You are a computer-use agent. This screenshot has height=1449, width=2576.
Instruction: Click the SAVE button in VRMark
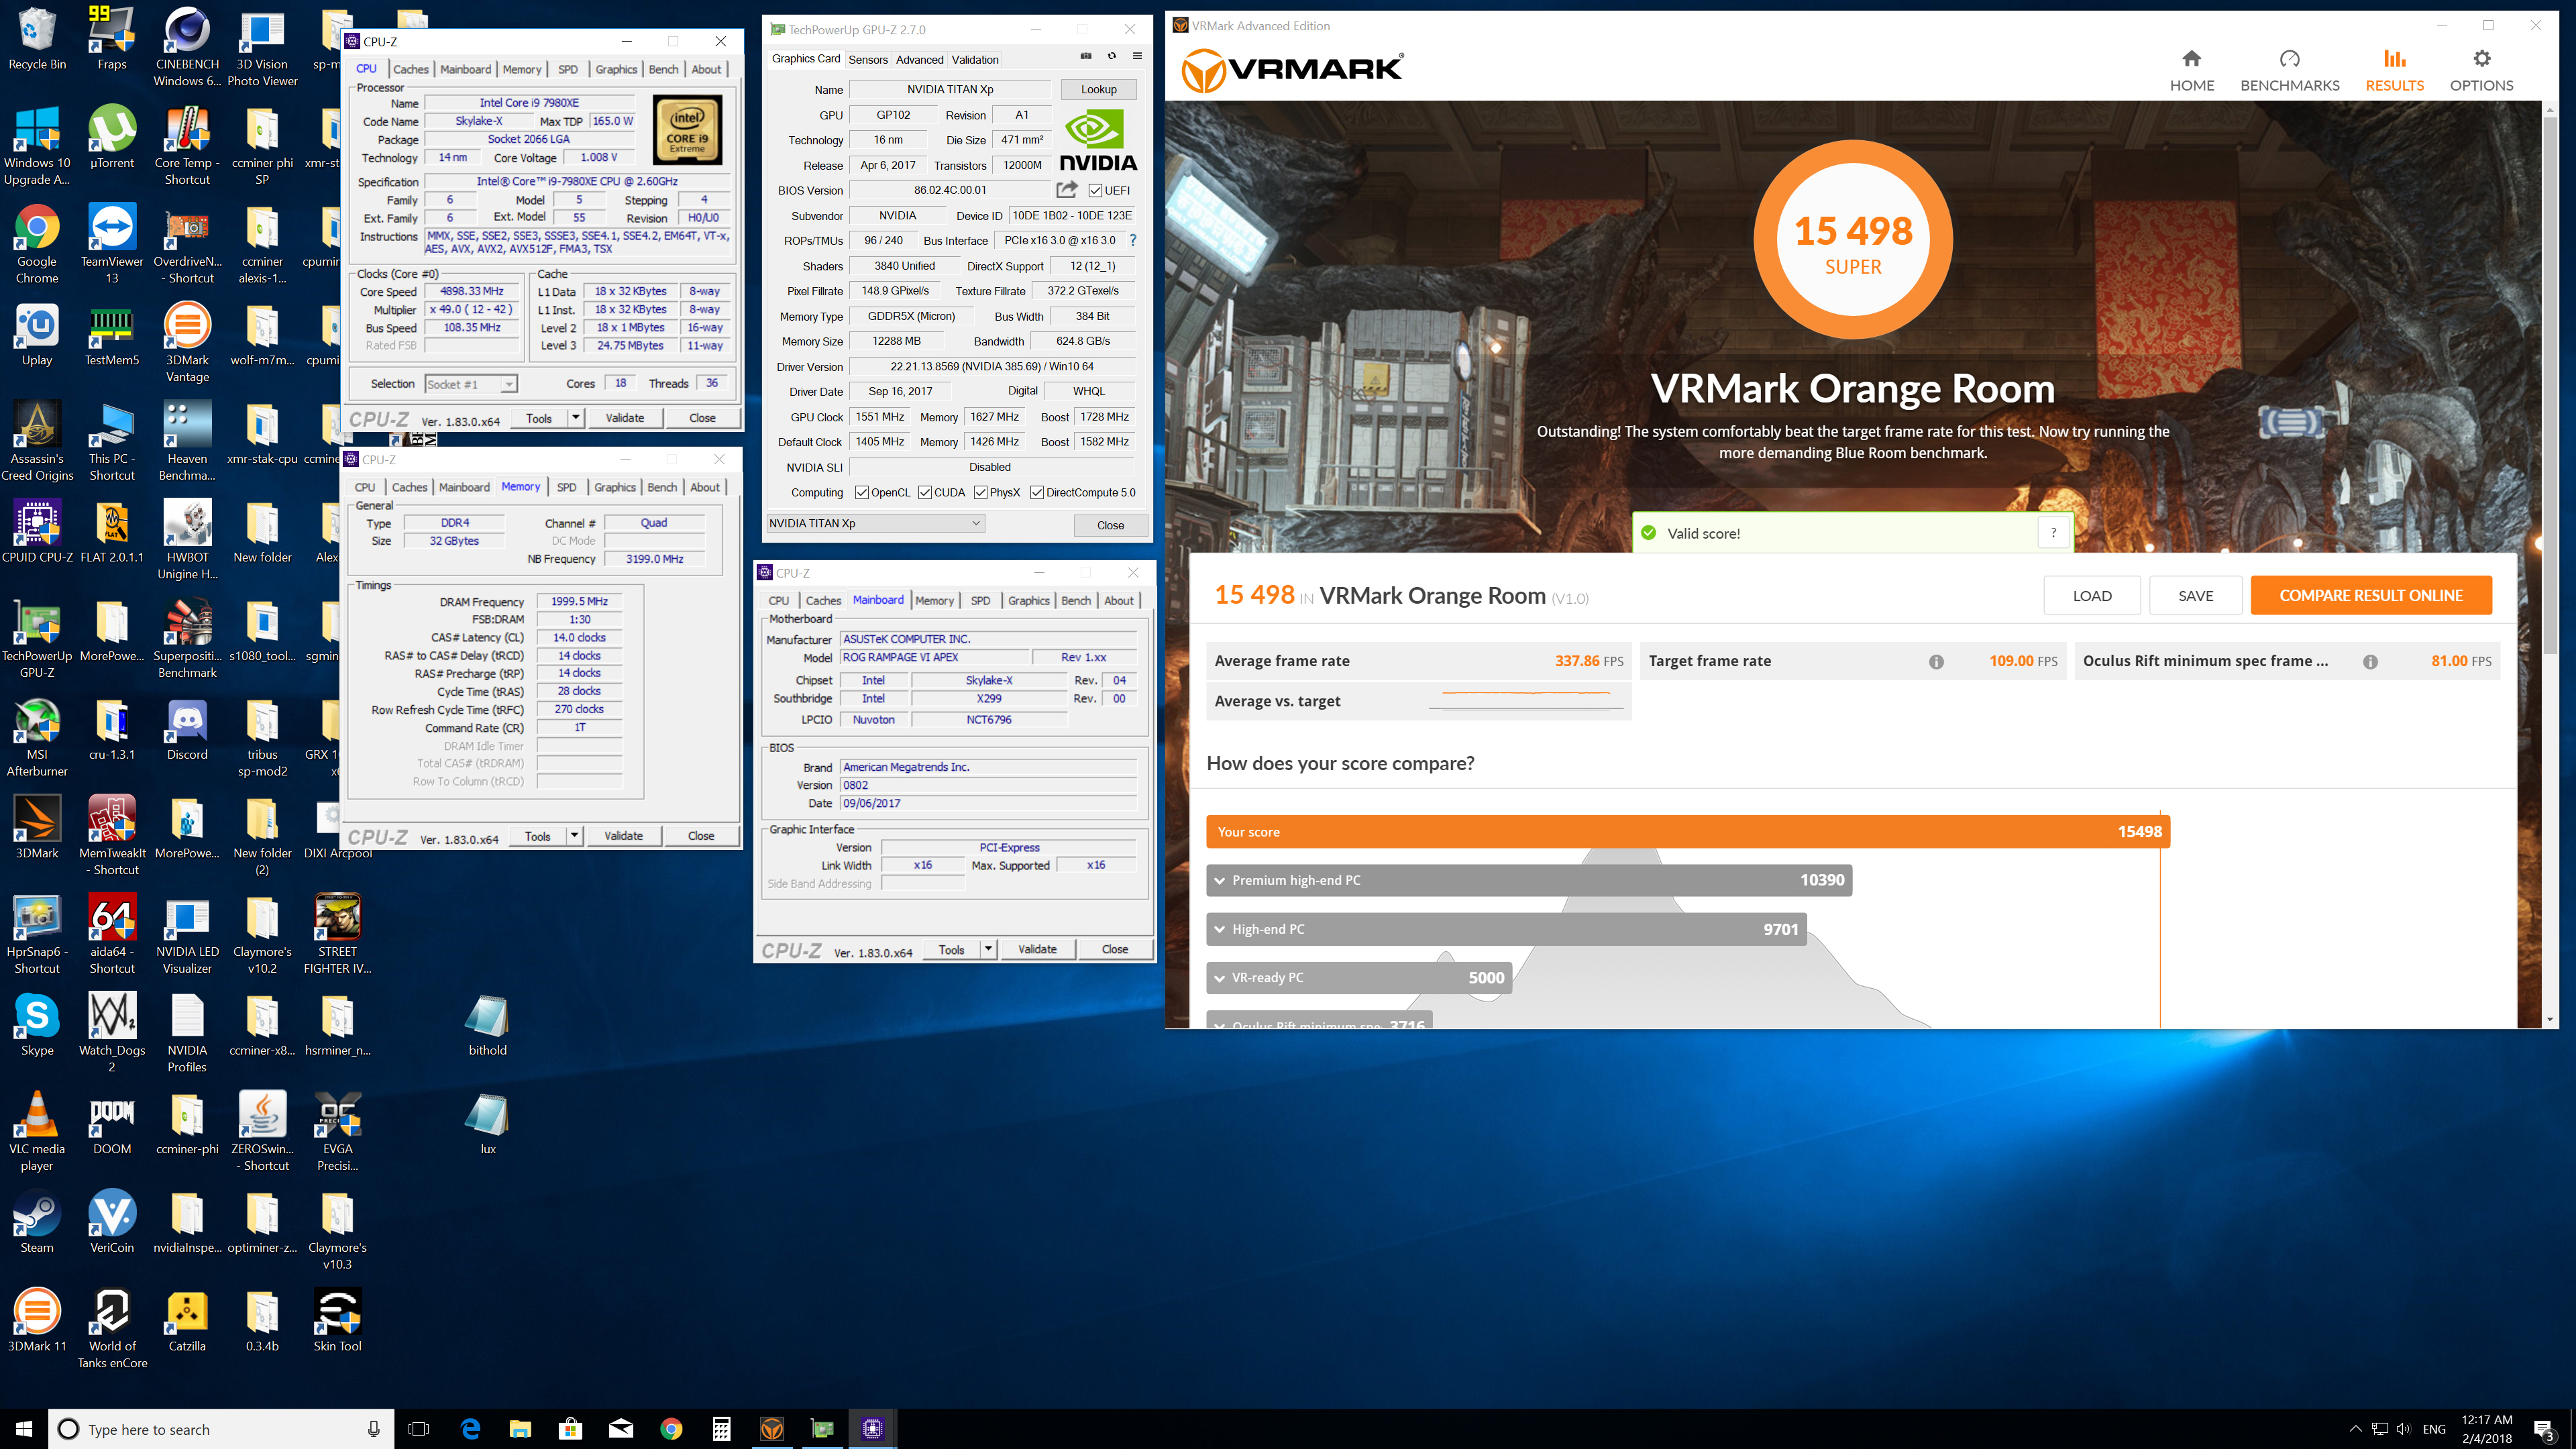(2196, 595)
